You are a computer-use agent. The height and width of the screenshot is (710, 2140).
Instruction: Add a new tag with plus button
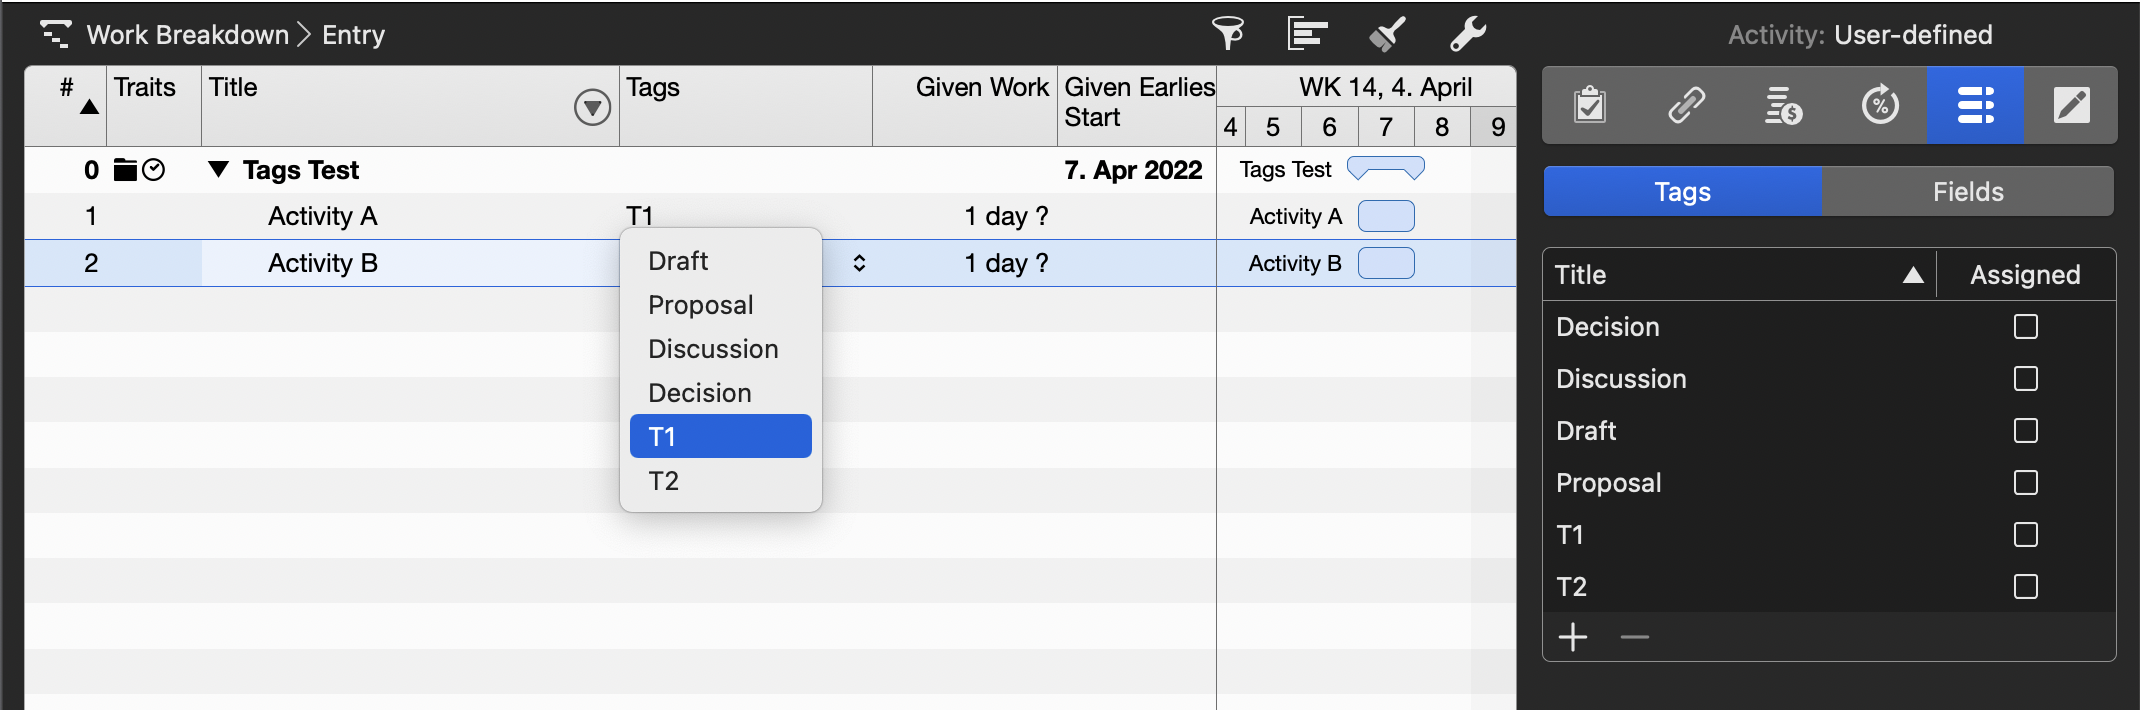point(1573,637)
